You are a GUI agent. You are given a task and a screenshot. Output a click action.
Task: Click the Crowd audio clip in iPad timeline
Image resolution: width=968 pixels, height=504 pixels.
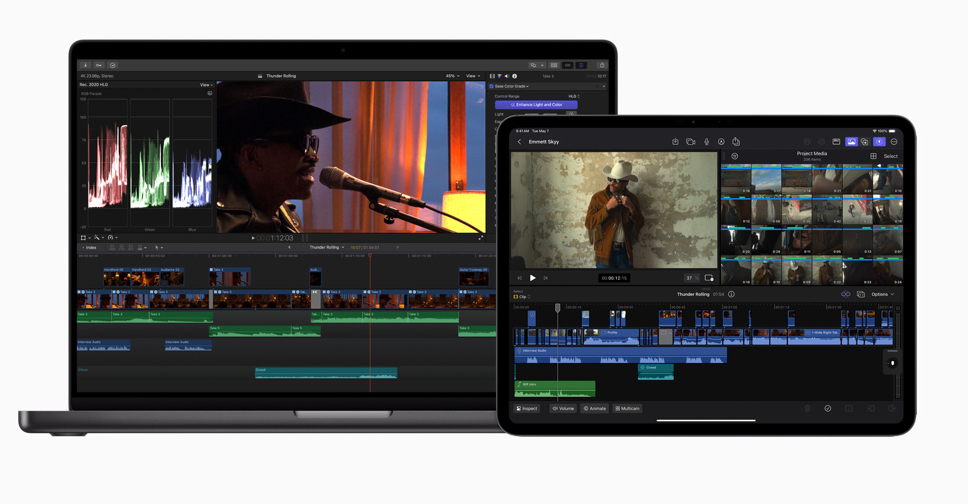coord(655,369)
